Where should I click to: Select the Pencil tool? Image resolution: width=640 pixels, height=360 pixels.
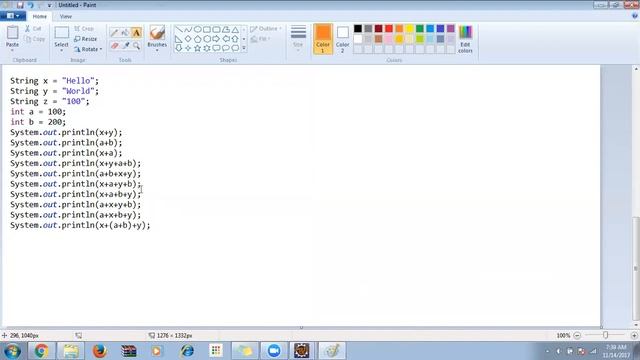click(x=114, y=33)
